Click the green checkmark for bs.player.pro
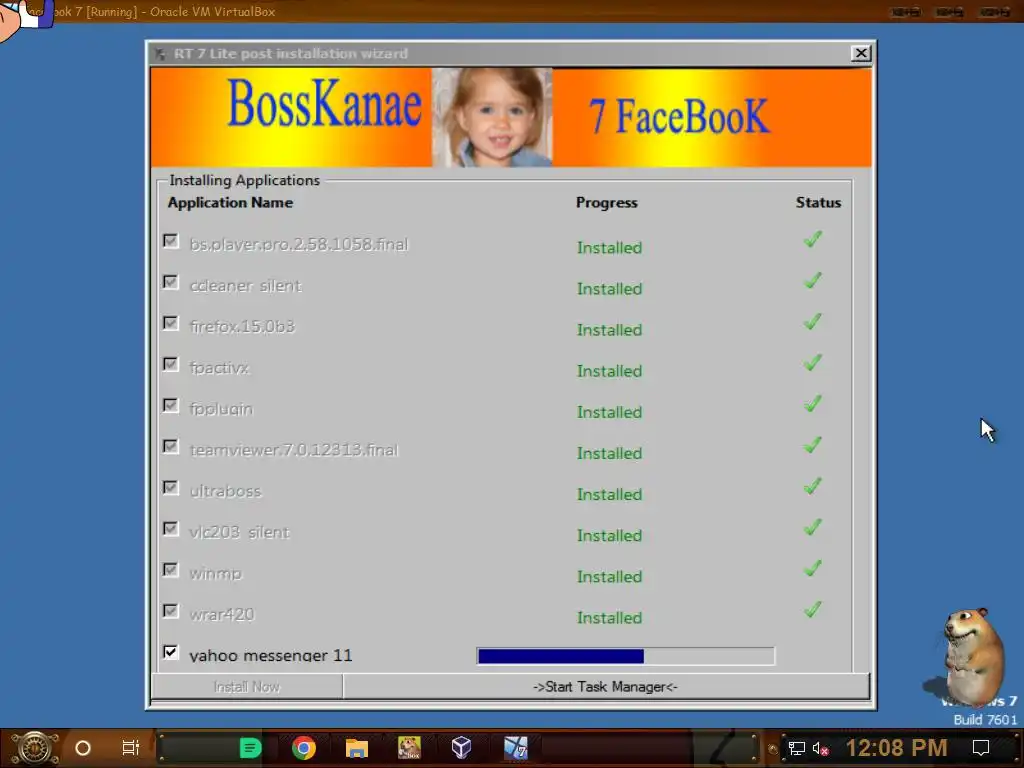 812,240
